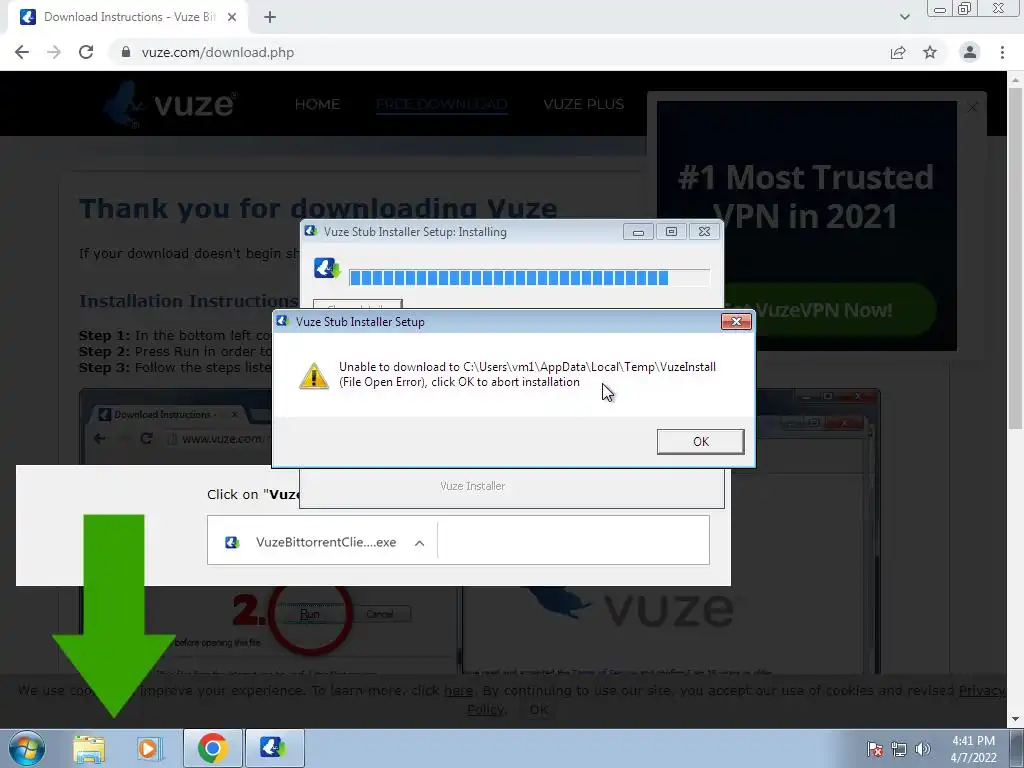Viewport: 1024px width, 768px height.
Task: Open HOME in the Vuze navigation
Action: click(317, 104)
